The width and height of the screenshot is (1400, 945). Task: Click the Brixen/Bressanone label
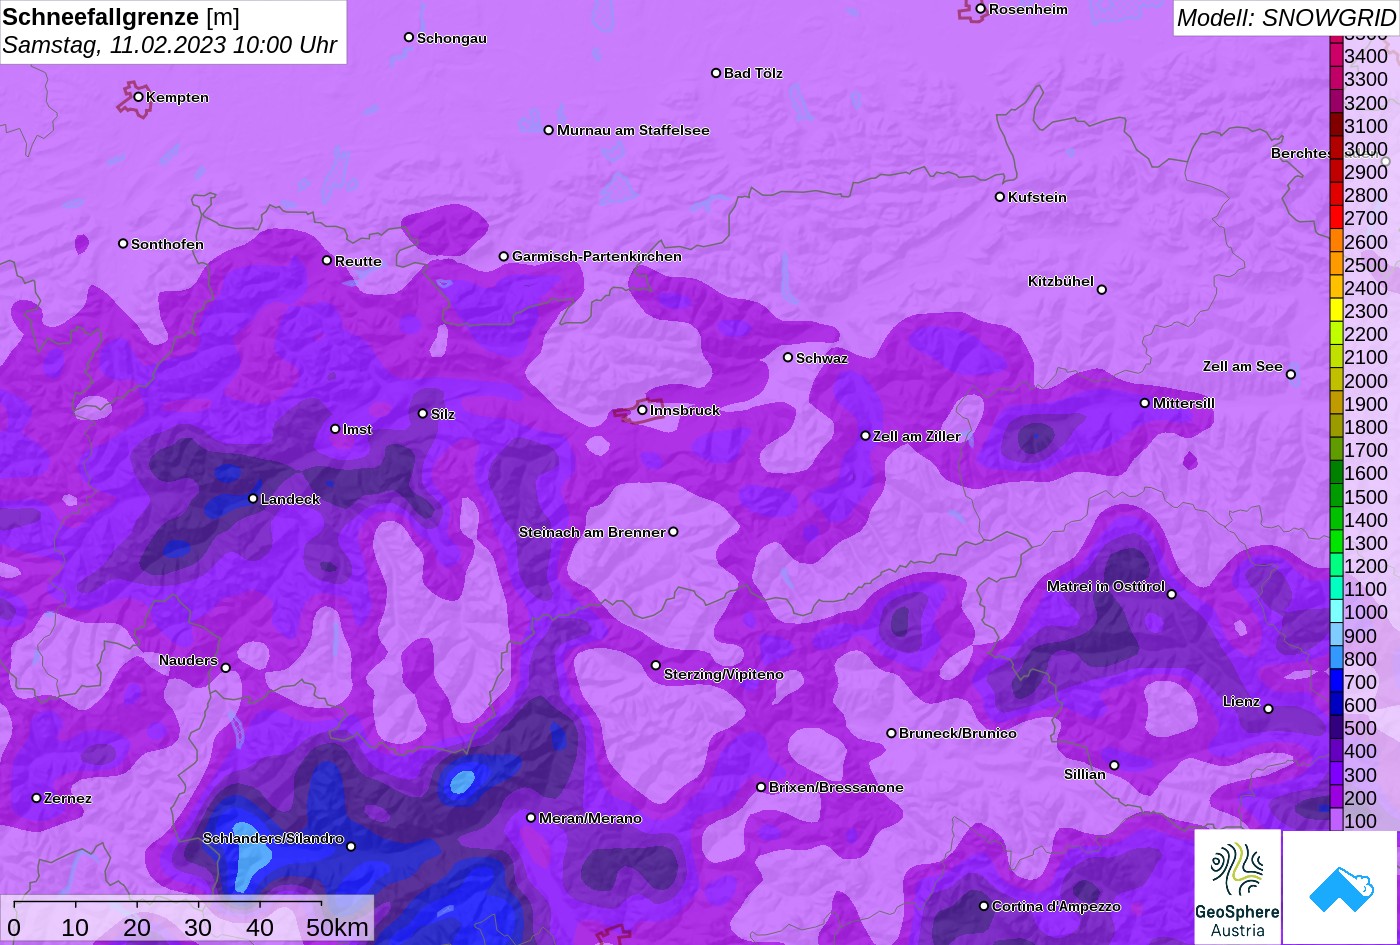836,787
